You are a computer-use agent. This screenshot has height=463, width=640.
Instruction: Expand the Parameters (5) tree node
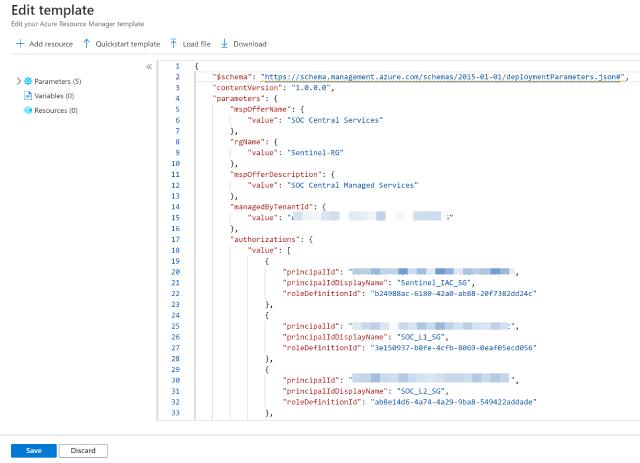(x=18, y=81)
